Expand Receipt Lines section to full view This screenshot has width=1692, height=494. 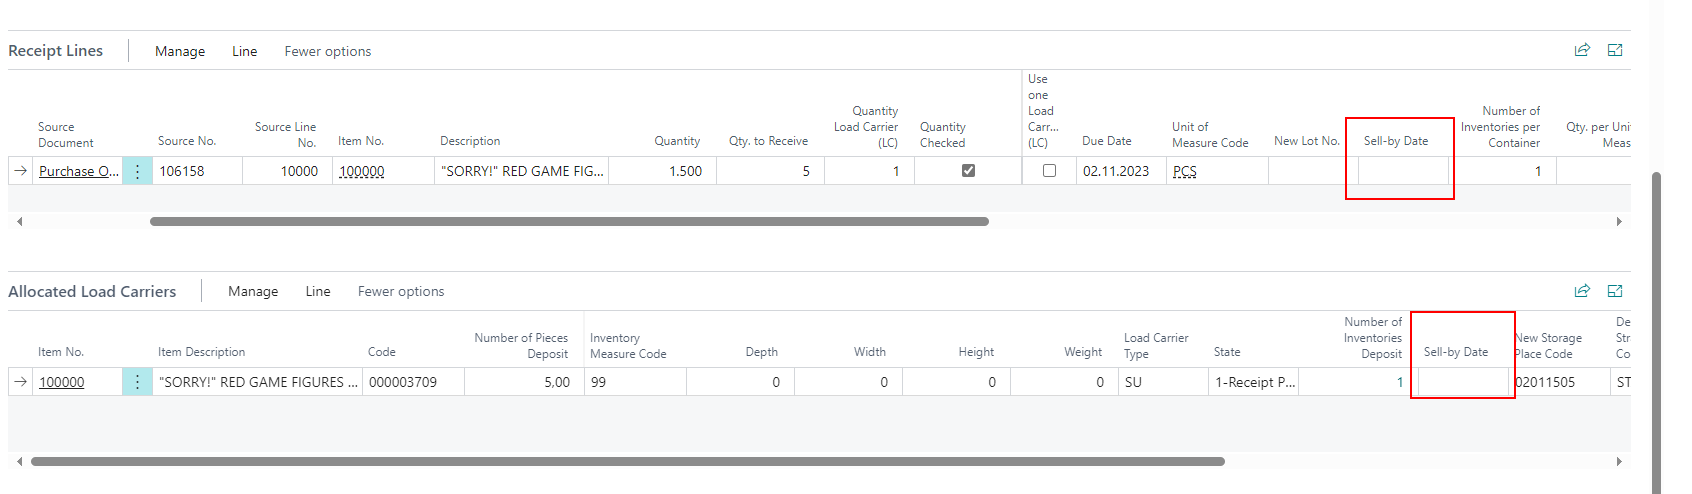(1615, 50)
